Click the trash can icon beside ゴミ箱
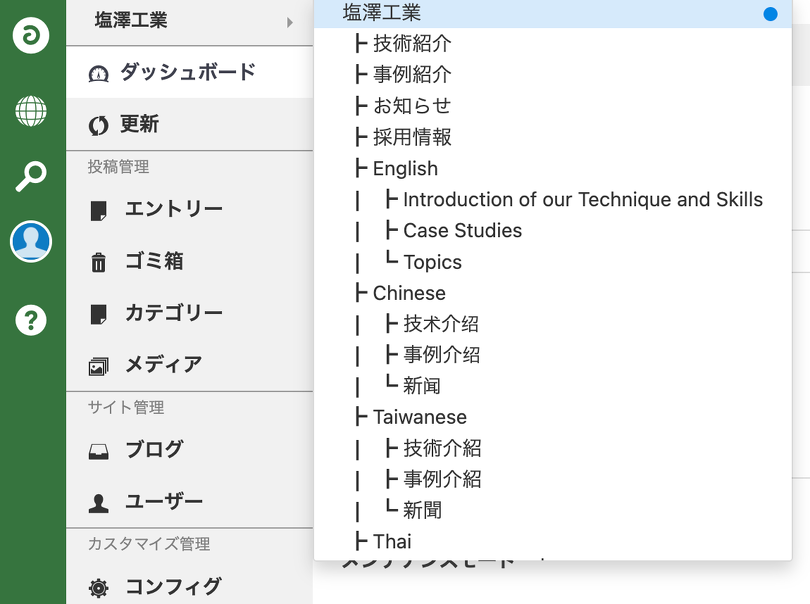 coord(98,262)
